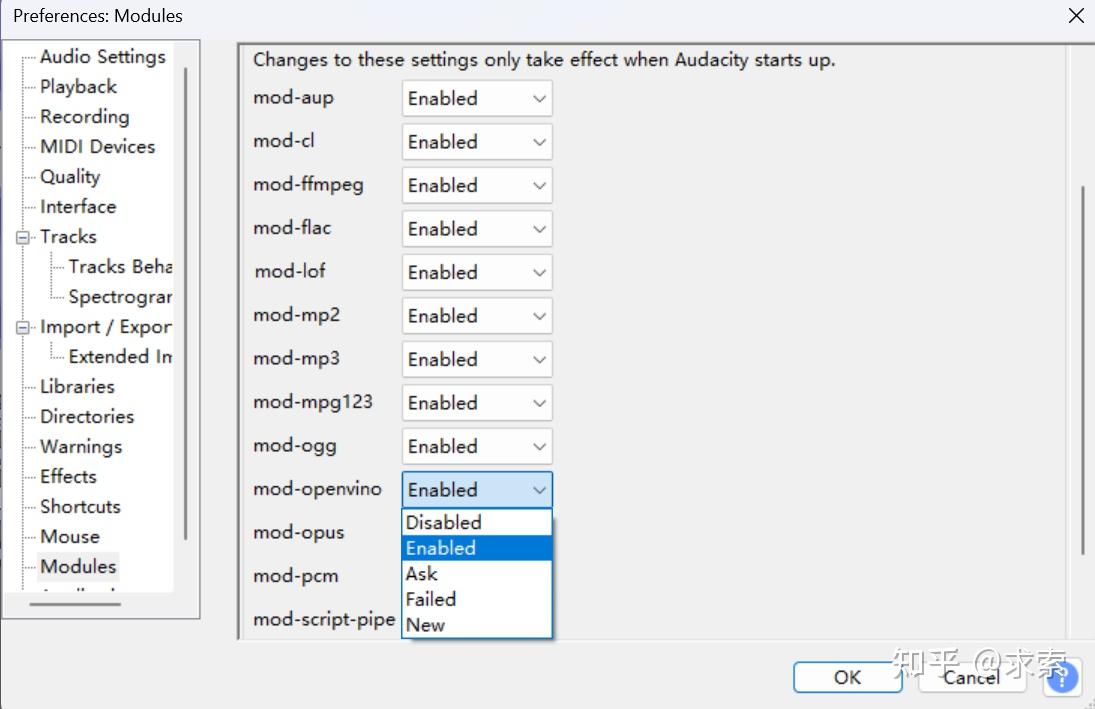This screenshot has height=709, width=1095.
Task: Open the mod-ffmpeg status dropdown
Action: point(477,186)
